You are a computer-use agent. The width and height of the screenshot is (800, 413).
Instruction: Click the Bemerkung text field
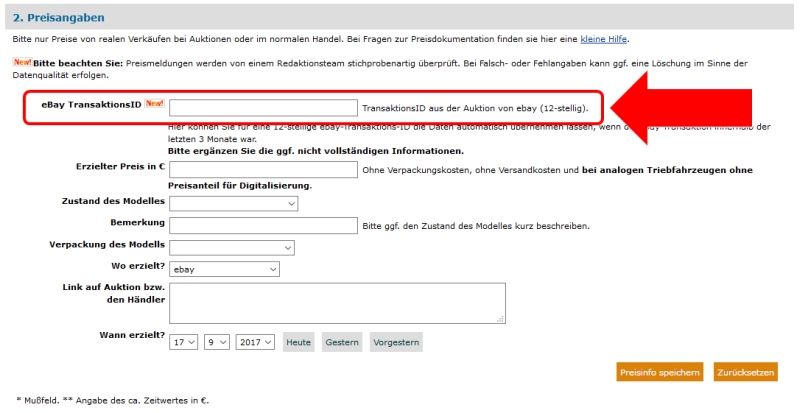point(263,225)
